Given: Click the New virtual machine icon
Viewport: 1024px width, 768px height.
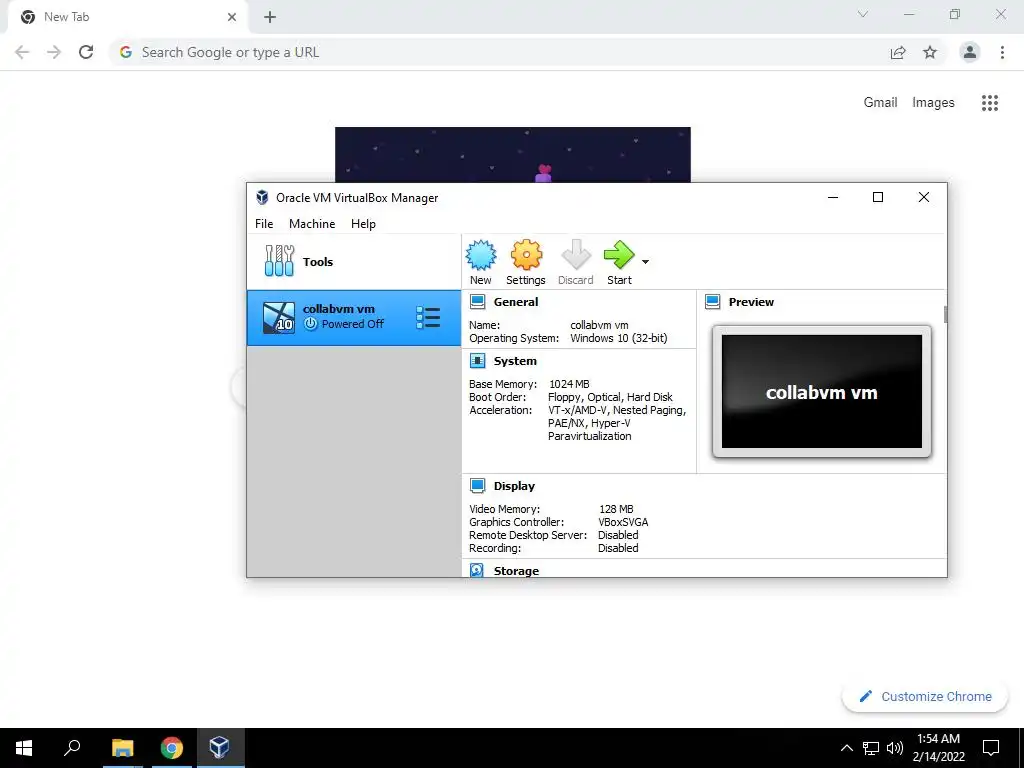Looking at the screenshot, I should (481, 255).
